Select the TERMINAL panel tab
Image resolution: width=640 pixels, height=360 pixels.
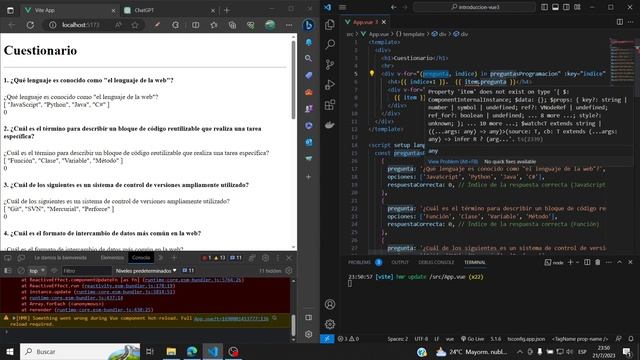[x=475, y=262]
